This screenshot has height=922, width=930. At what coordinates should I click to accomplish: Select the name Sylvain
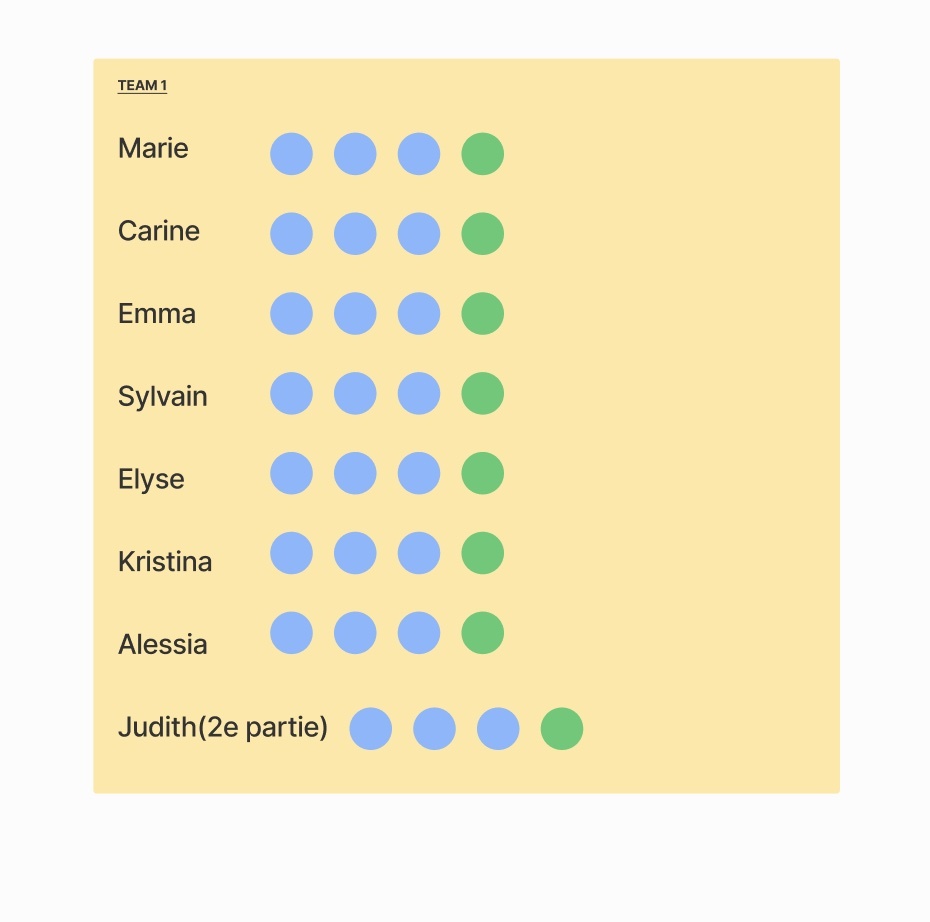pyautogui.click(x=163, y=397)
